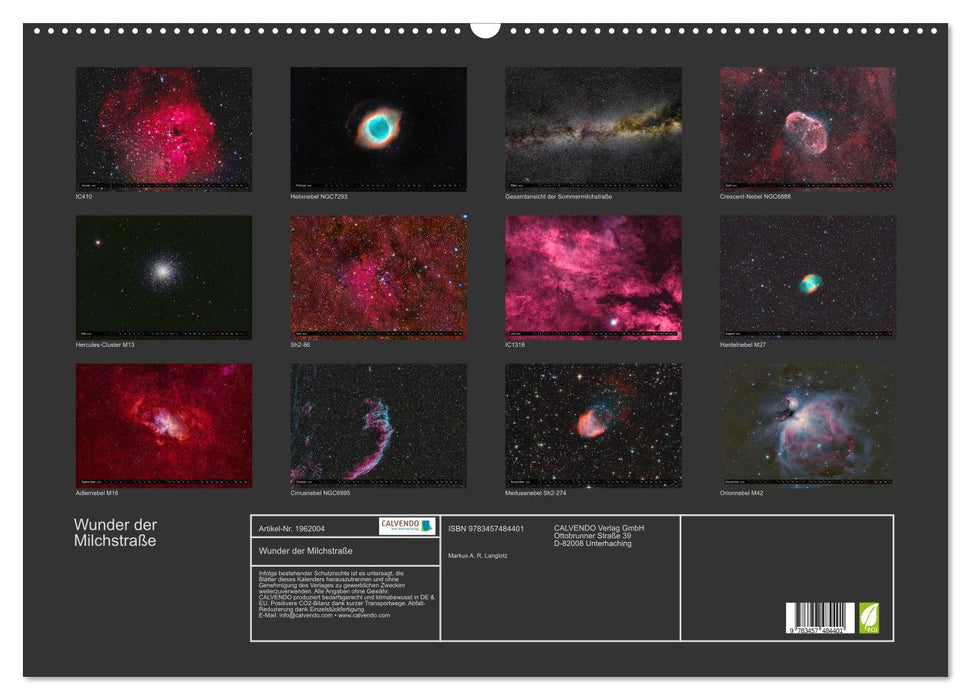Open the pink IC1318 image
The width and height of the screenshot is (971, 700).
coord(593,277)
